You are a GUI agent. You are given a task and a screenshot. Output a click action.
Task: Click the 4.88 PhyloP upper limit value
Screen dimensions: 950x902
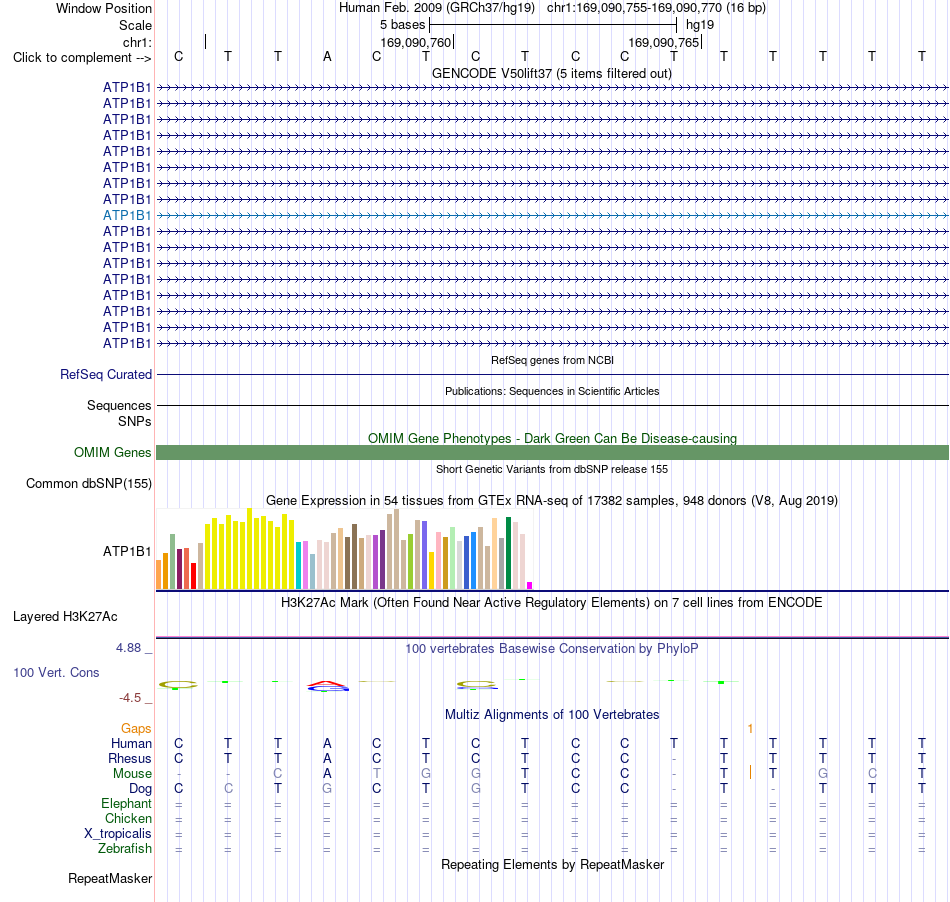tap(128, 648)
